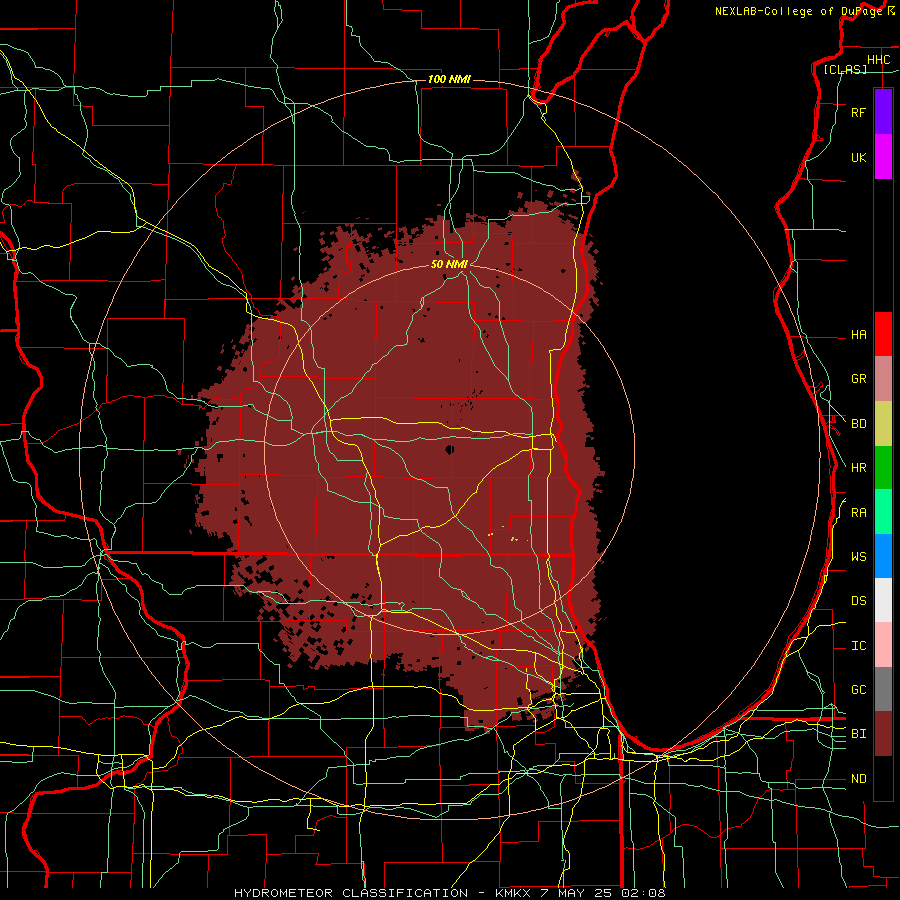The height and width of the screenshot is (900, 900).
Task: Click the HR legend label
Action: click(x=858, y=468)
